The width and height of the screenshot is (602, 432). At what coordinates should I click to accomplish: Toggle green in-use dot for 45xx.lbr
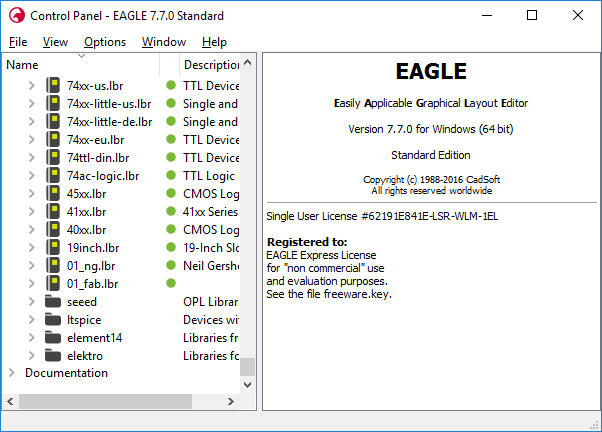(171, 194)
